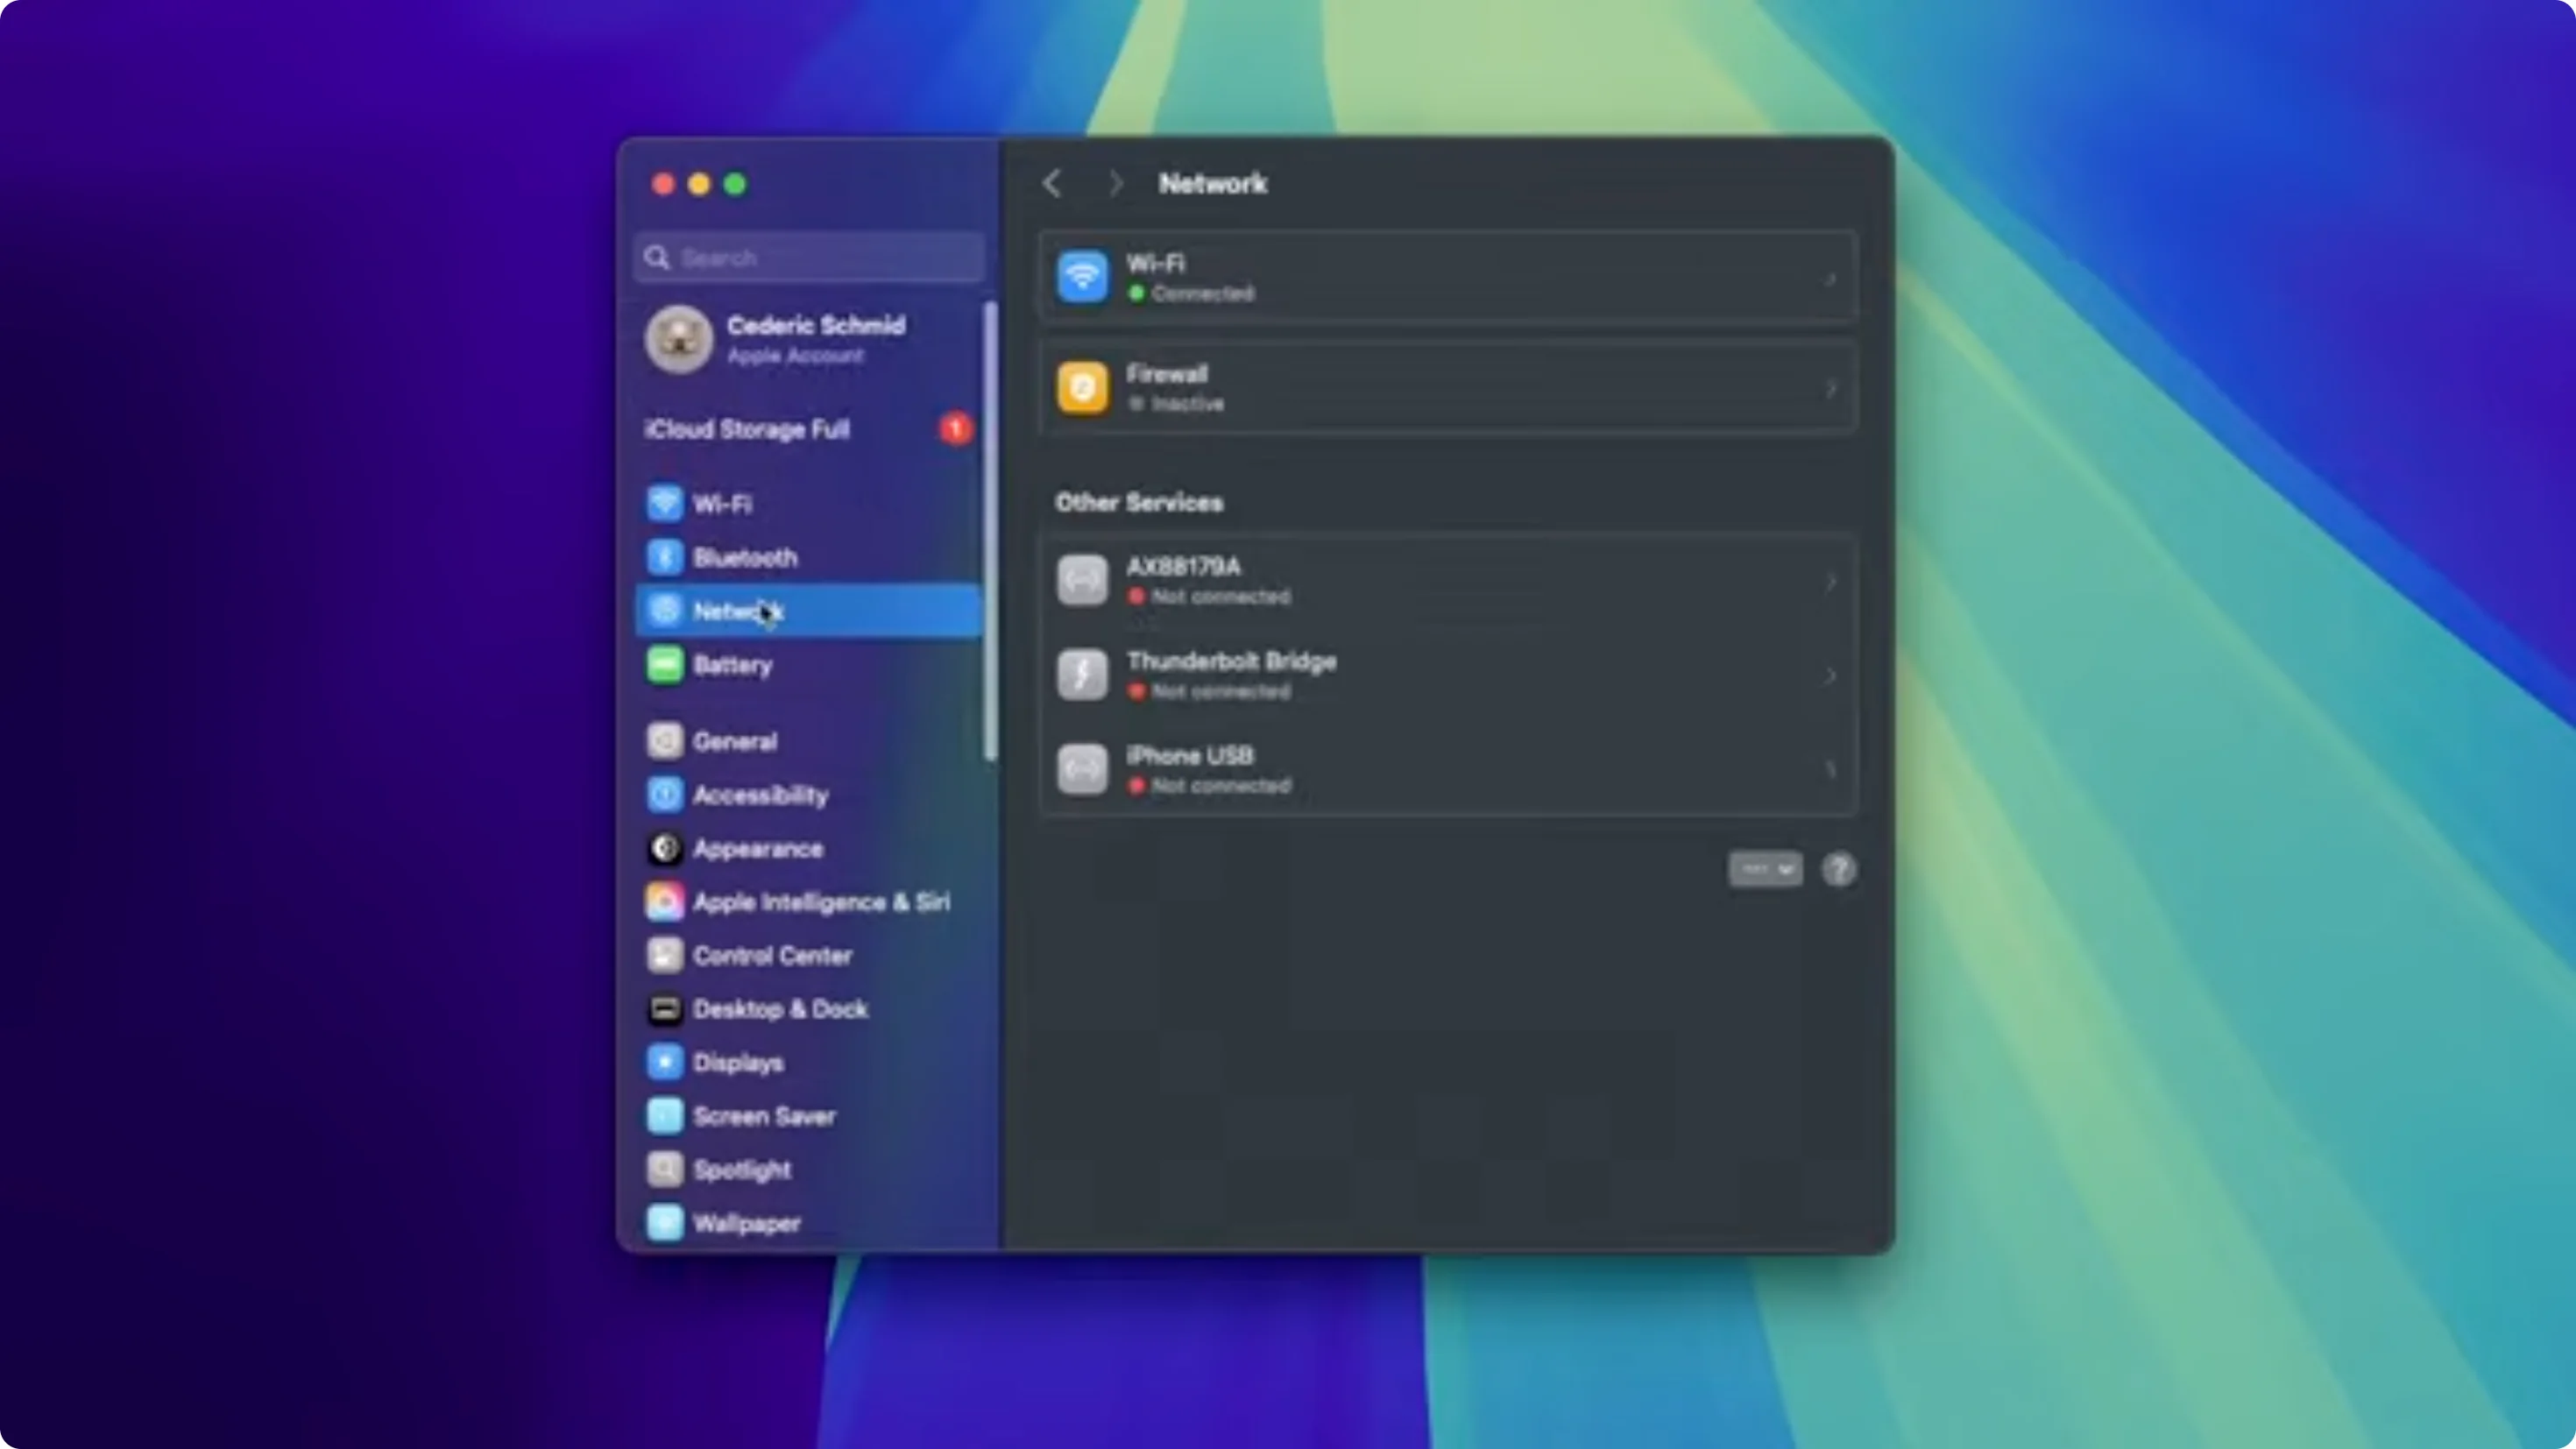This screenshot has width=2576, height=1449.
Task: Open Apple Intelligence & Siri settings
Action: coord(822,901)
